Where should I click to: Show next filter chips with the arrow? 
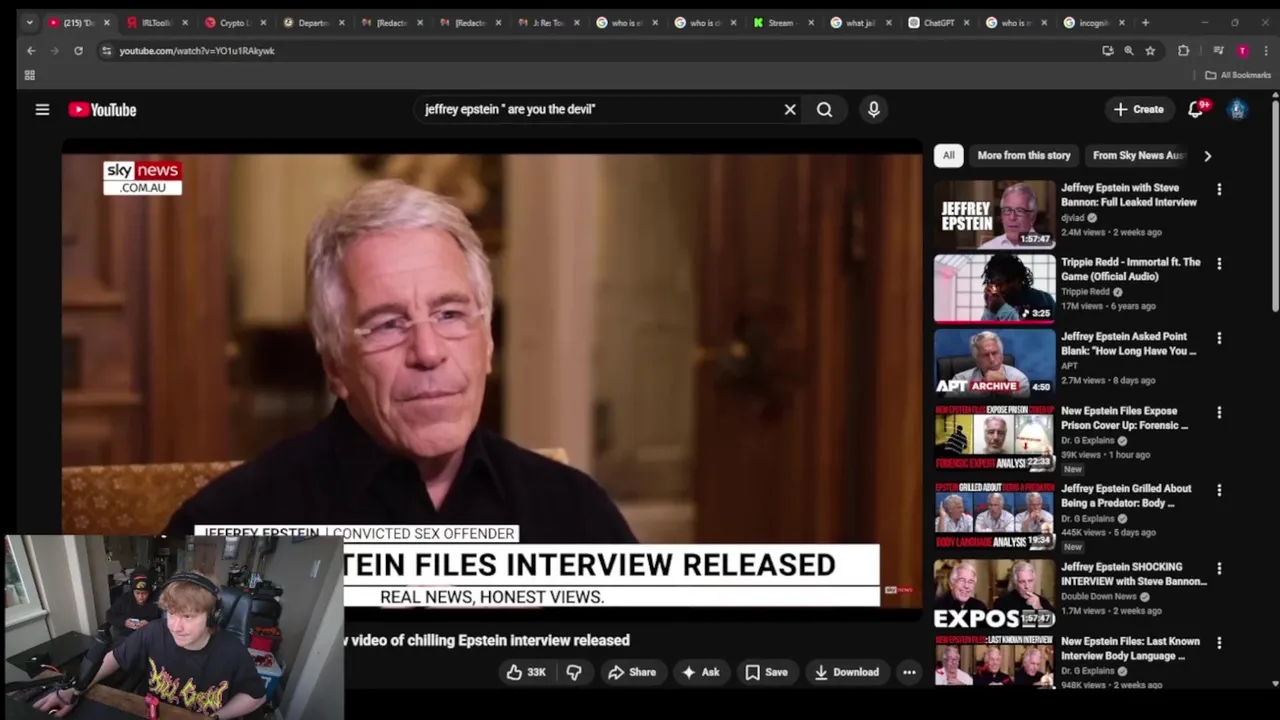tap(1207, 155)
